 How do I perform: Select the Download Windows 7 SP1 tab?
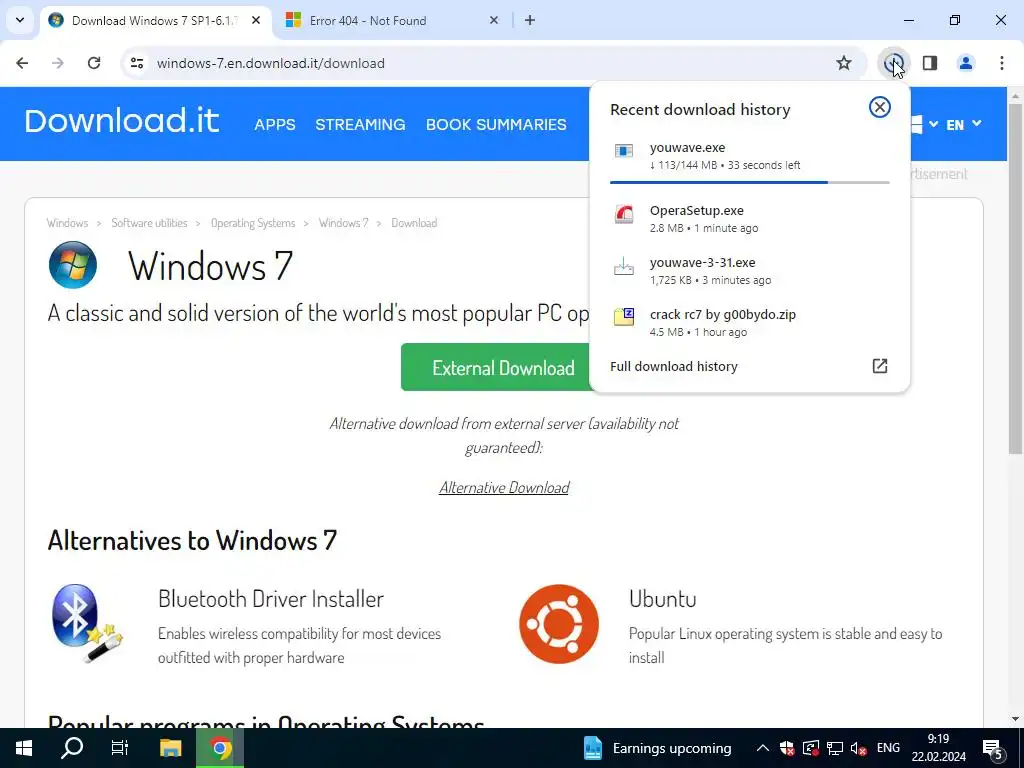point(155,20)
